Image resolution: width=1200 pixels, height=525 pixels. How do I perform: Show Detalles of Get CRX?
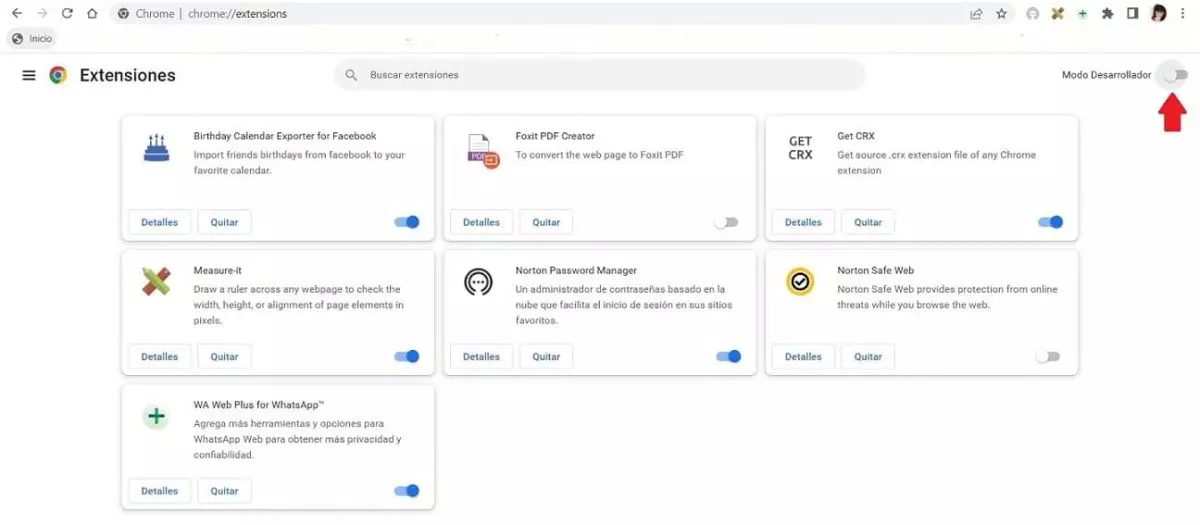pos(803,222)
